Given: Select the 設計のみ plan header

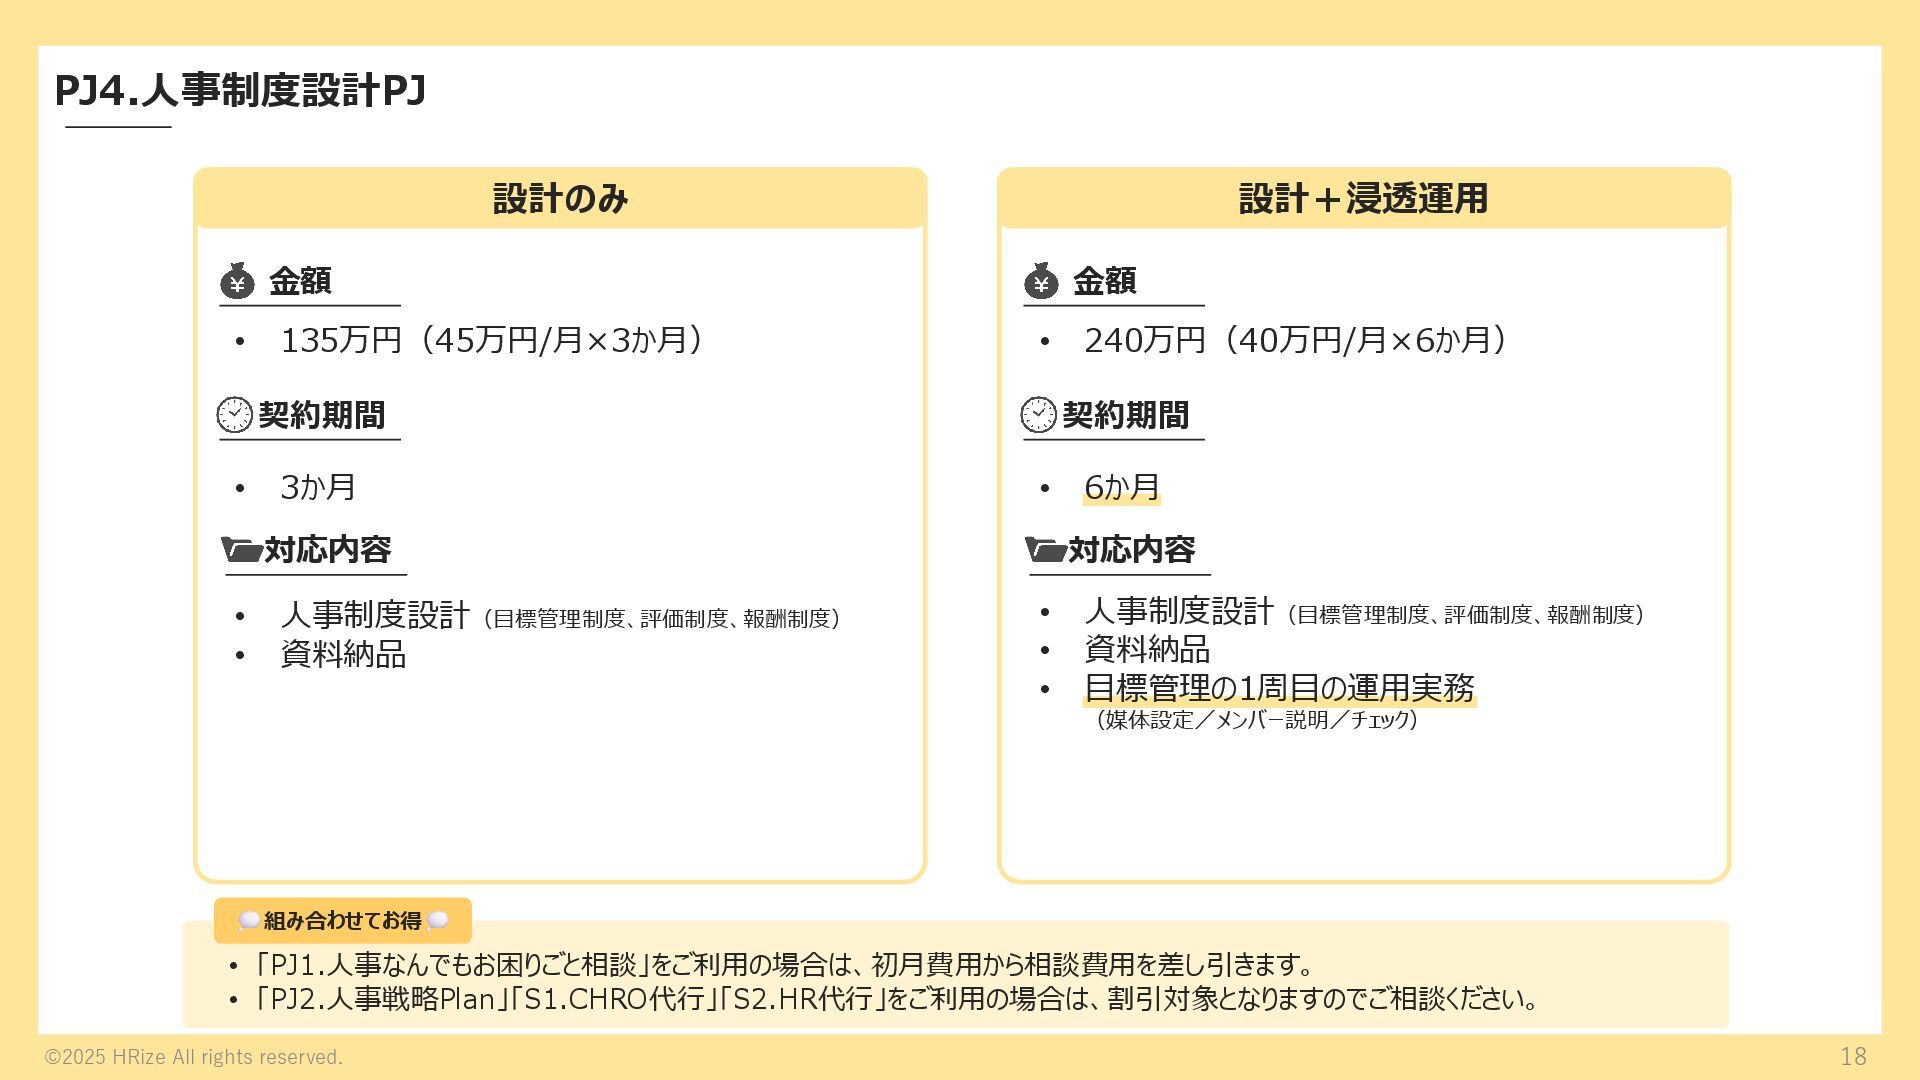Looking at the screenshot, I should point(560,198).
